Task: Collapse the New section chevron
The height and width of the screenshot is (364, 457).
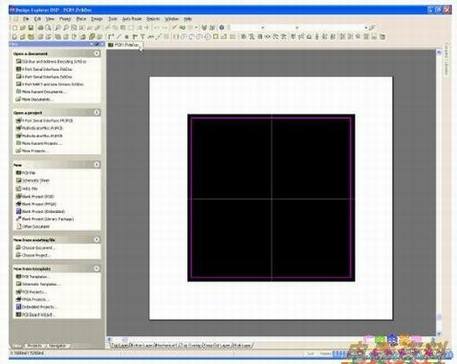Action: click(x=97, y=164)
